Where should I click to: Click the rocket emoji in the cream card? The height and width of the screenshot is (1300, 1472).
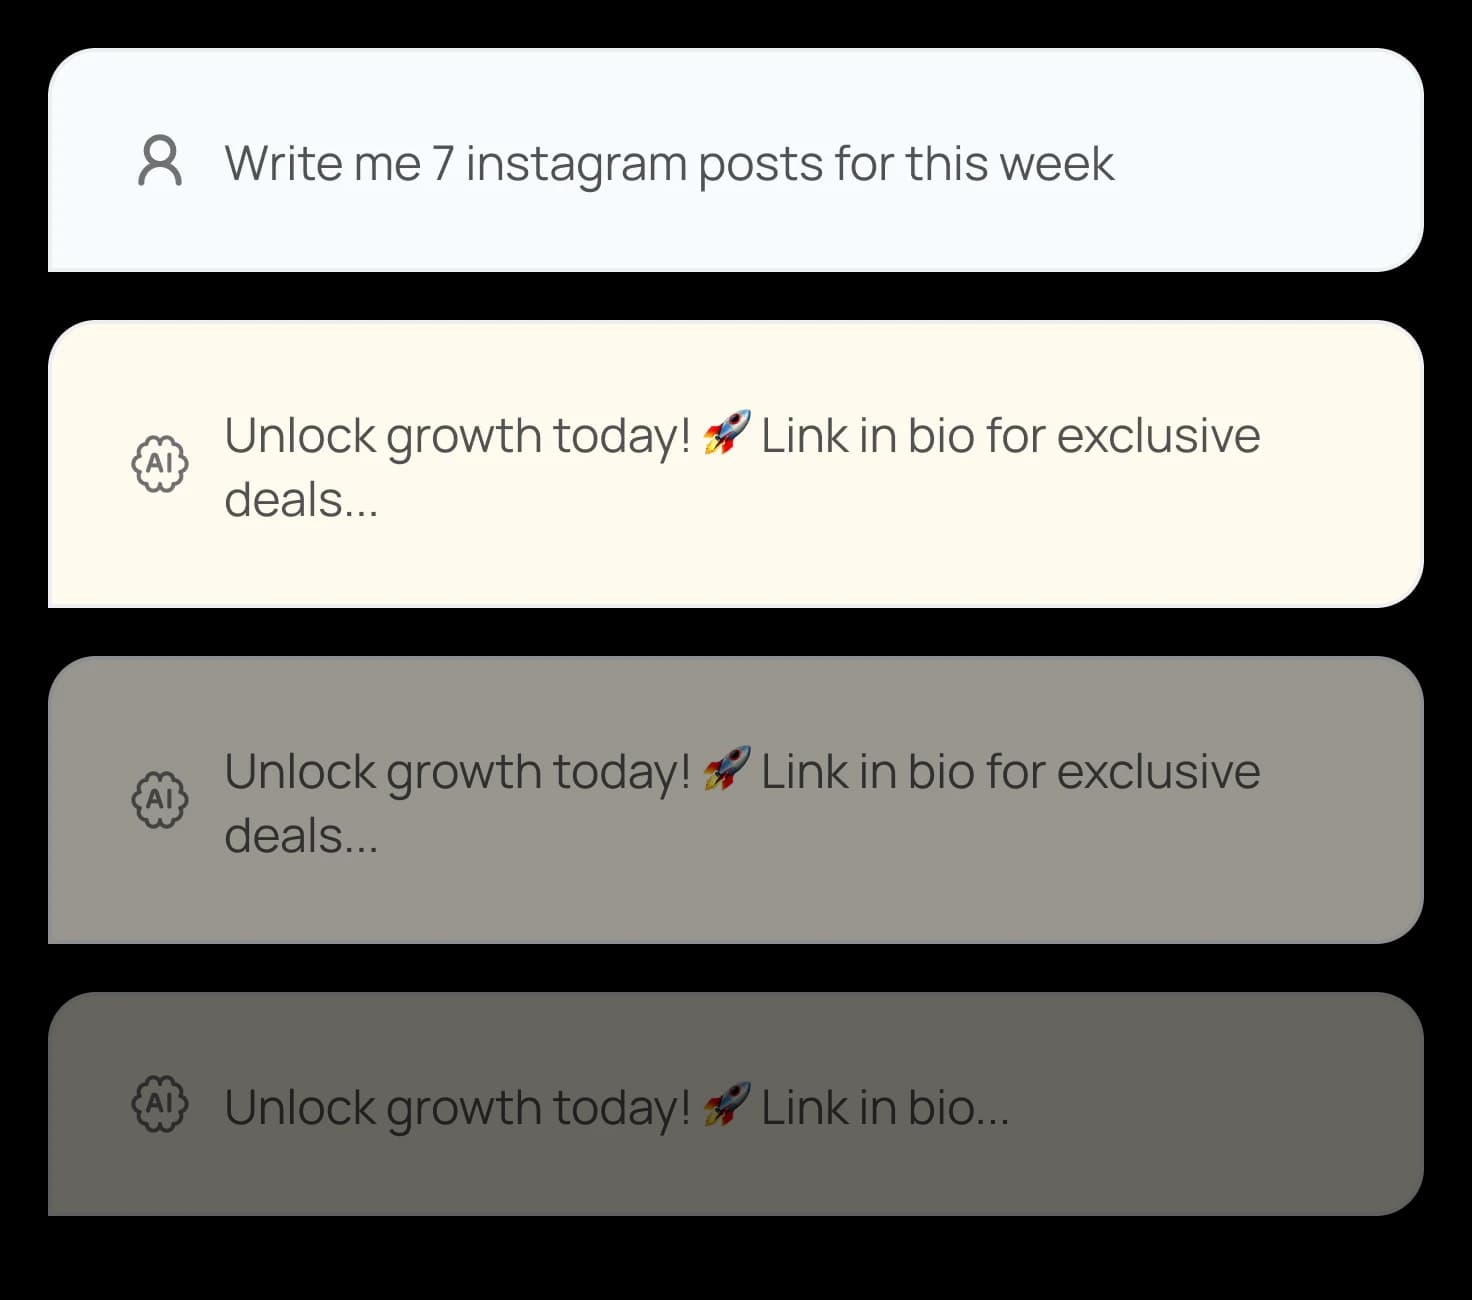(x=726, y=433)
